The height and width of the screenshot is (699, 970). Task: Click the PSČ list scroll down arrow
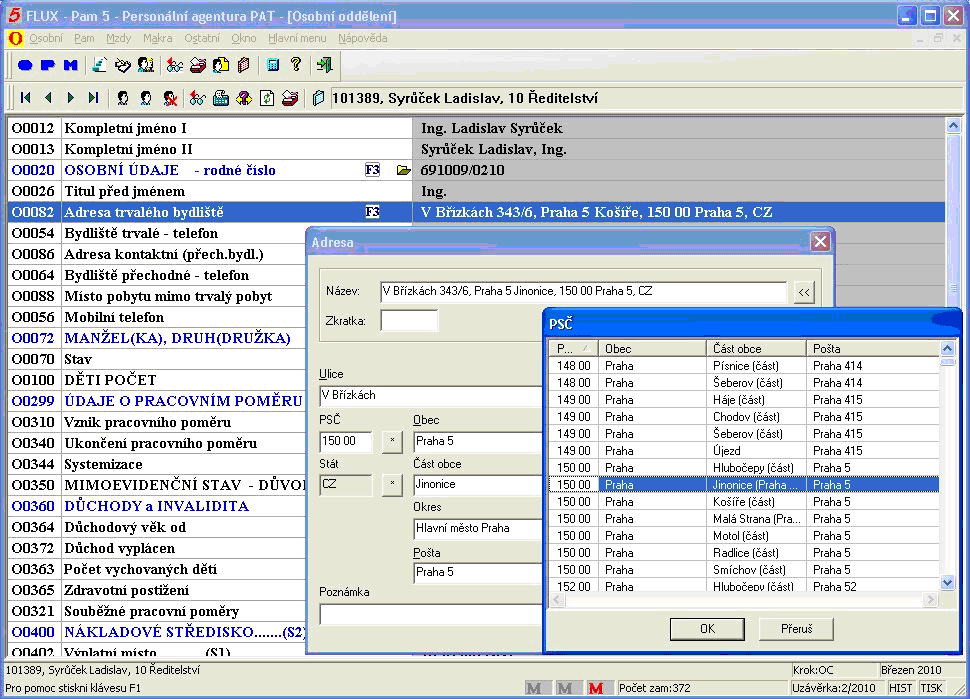(948, 583)
